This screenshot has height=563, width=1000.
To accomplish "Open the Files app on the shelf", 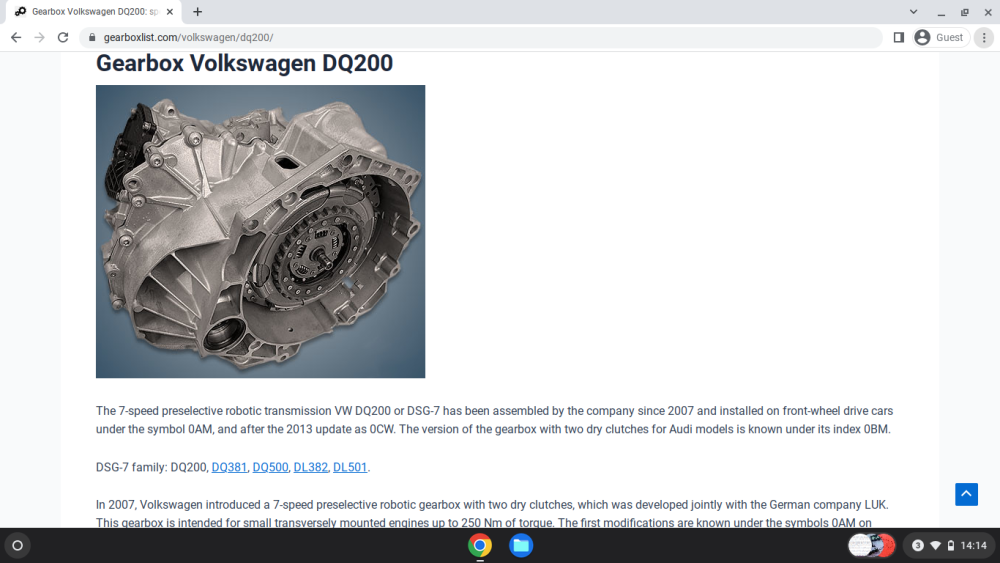I will point(521,546).
